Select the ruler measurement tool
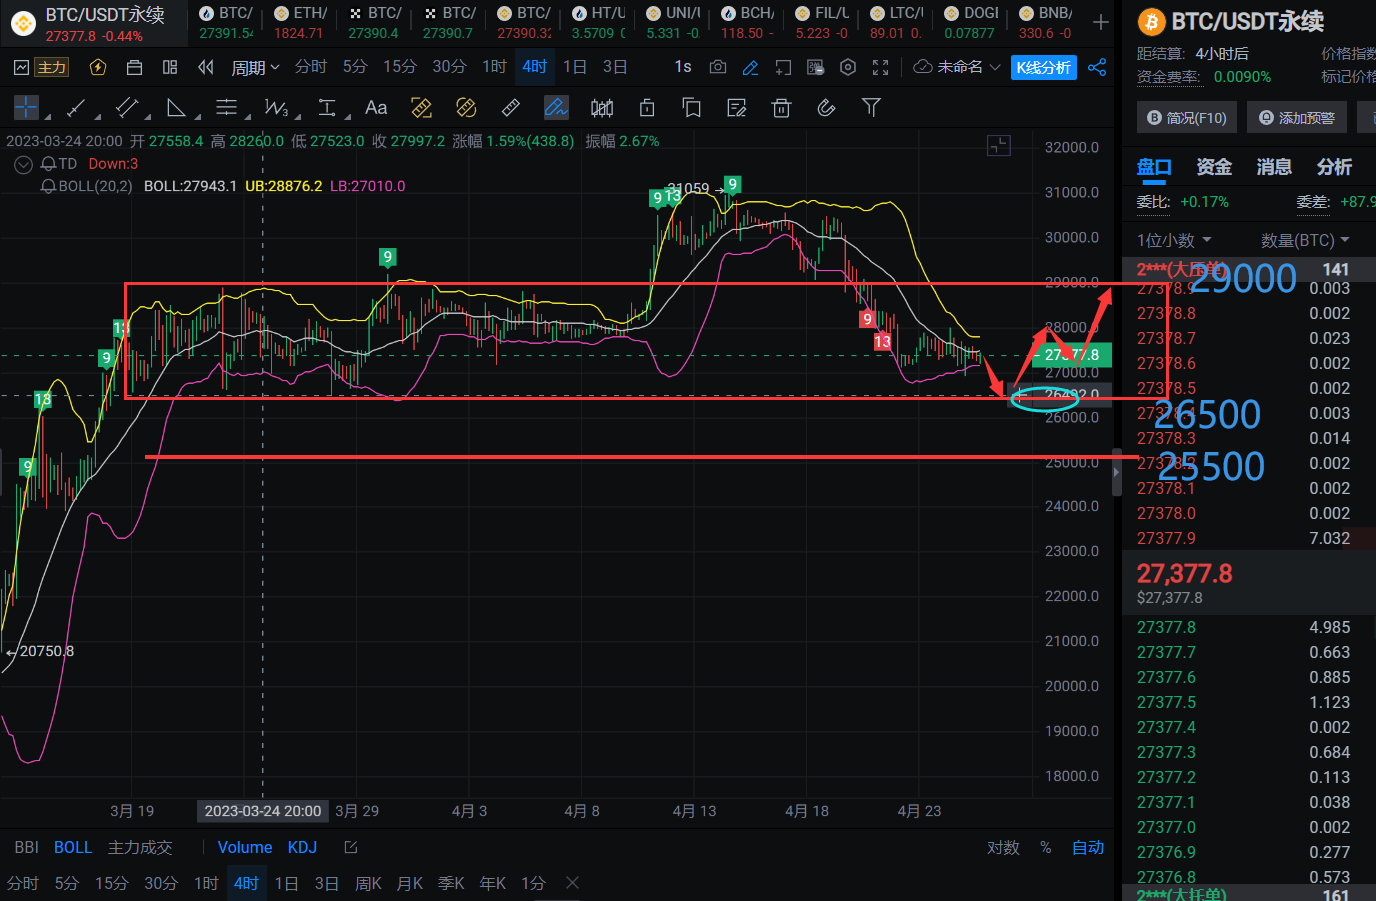Image resolution: width=1376 pixels, height=901 pixels. click(510, 108)
